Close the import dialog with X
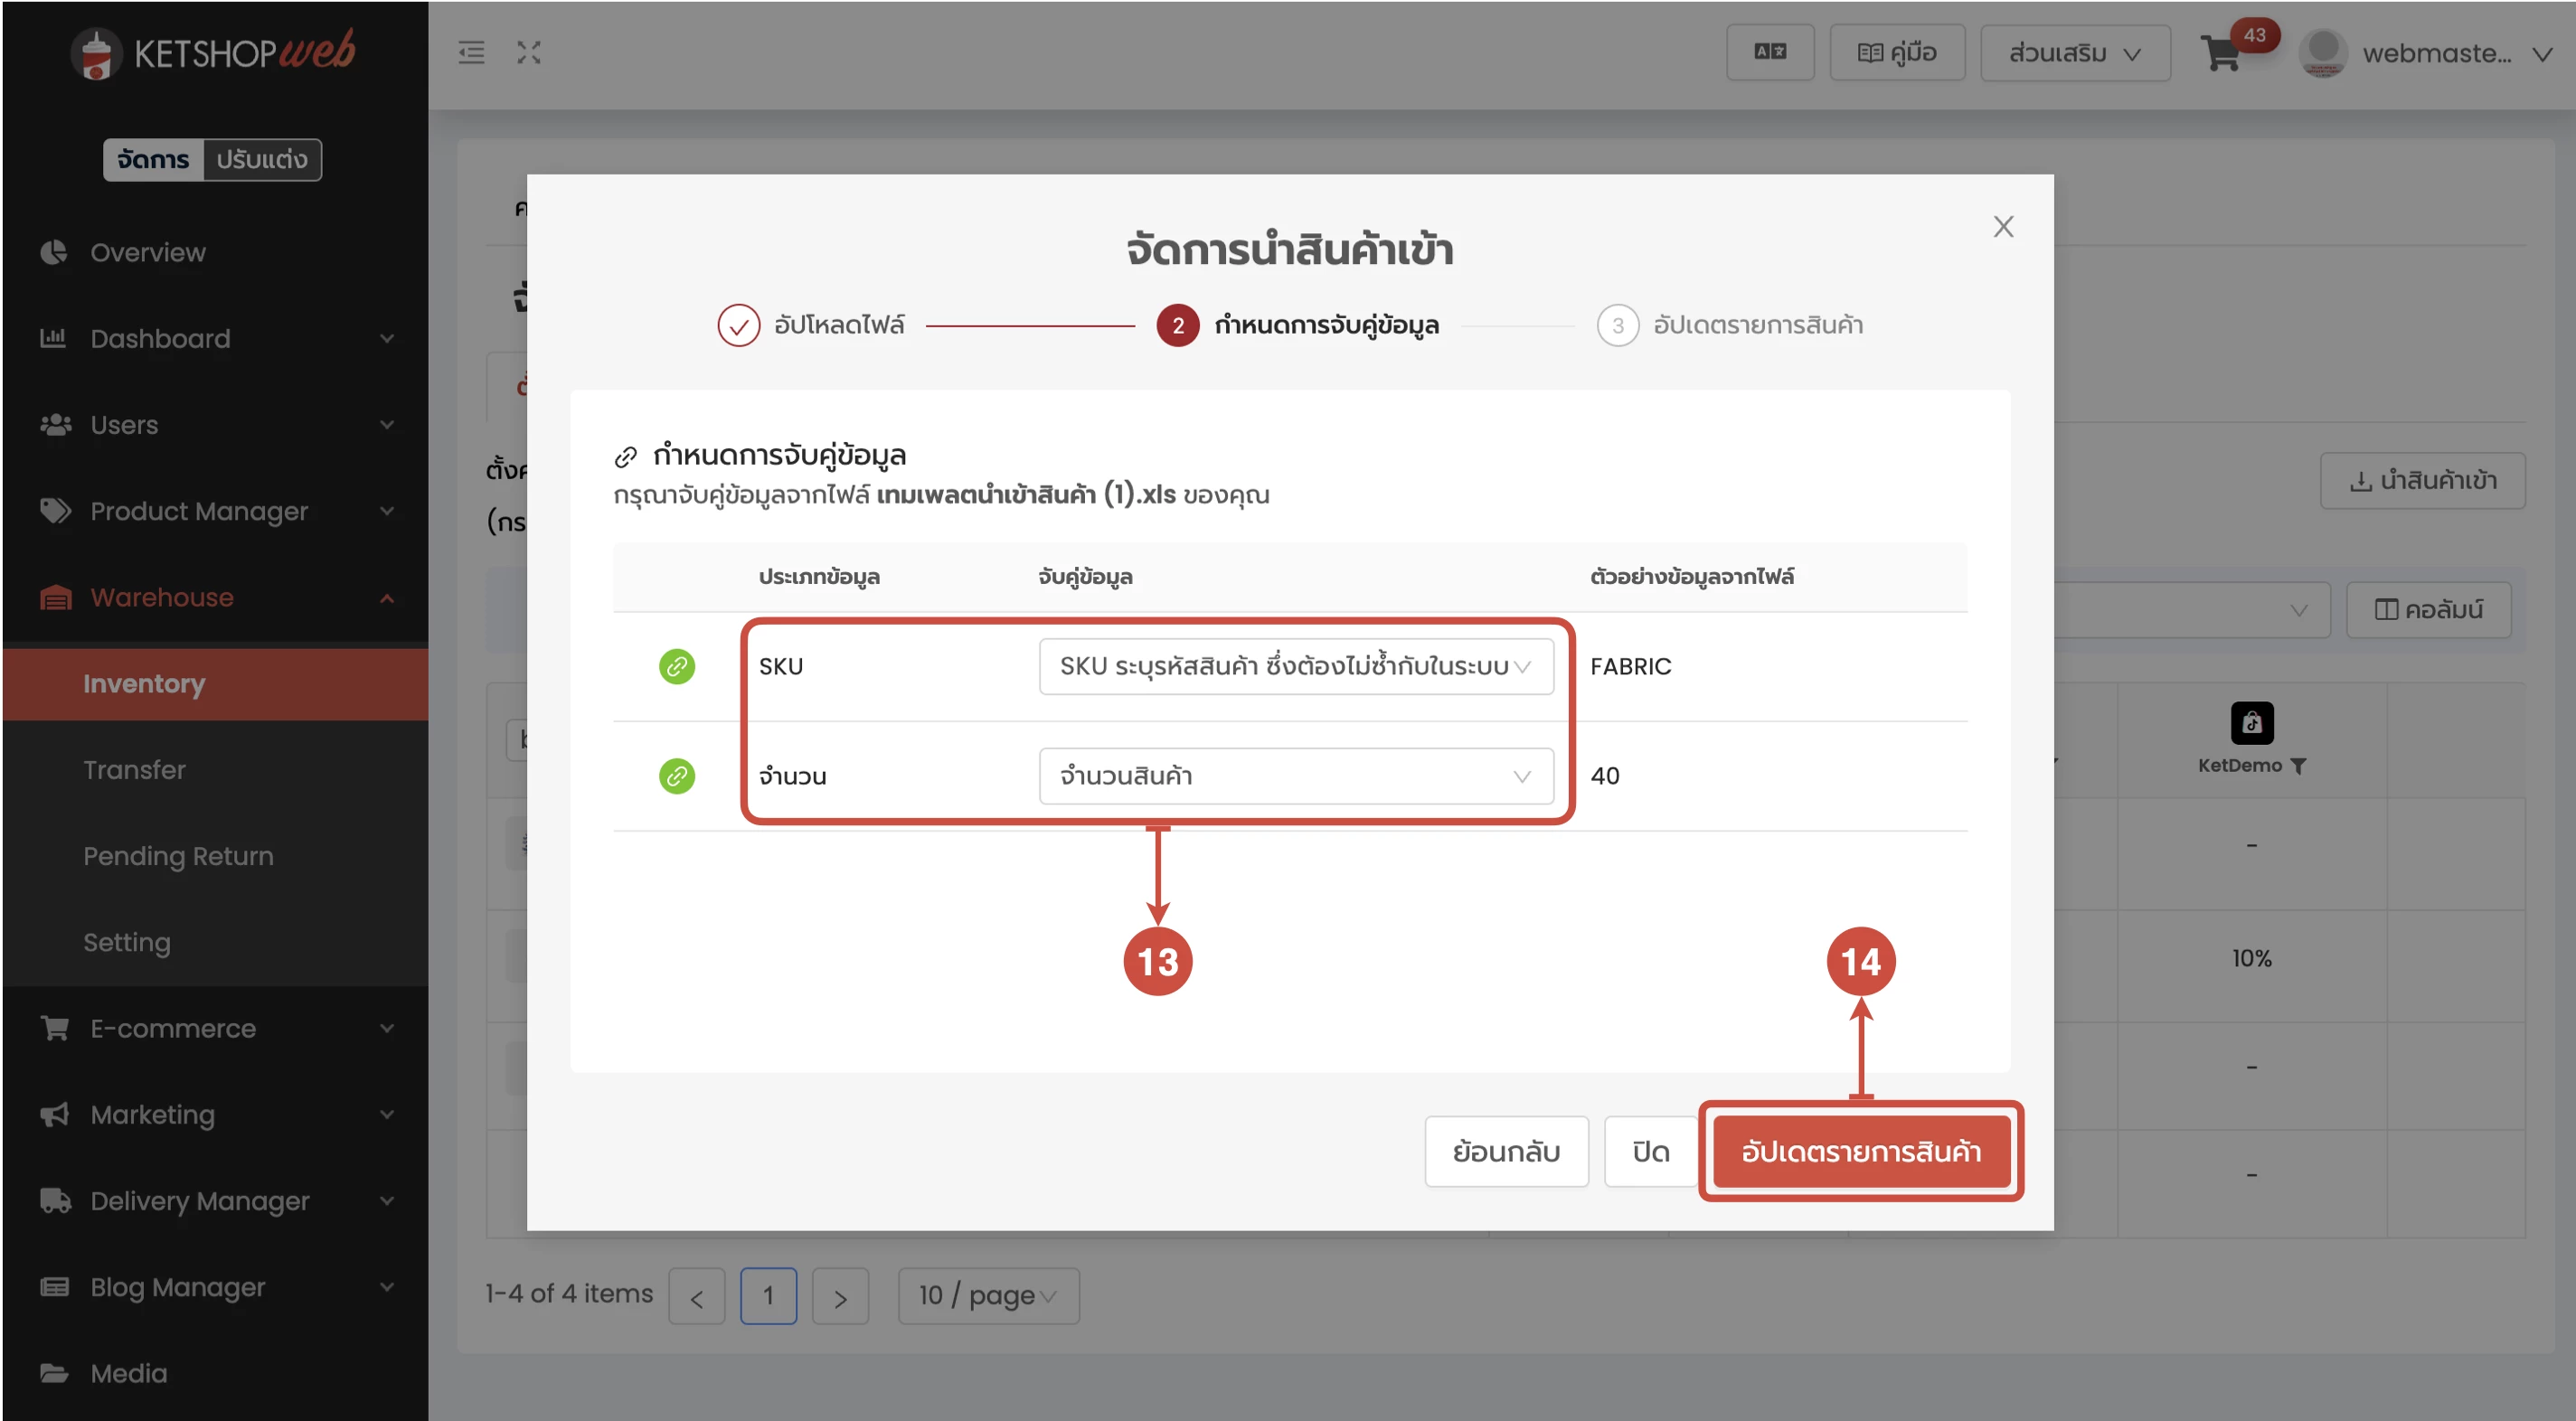Viewport: 2576px width, 1421px height. coord(2002,227)
